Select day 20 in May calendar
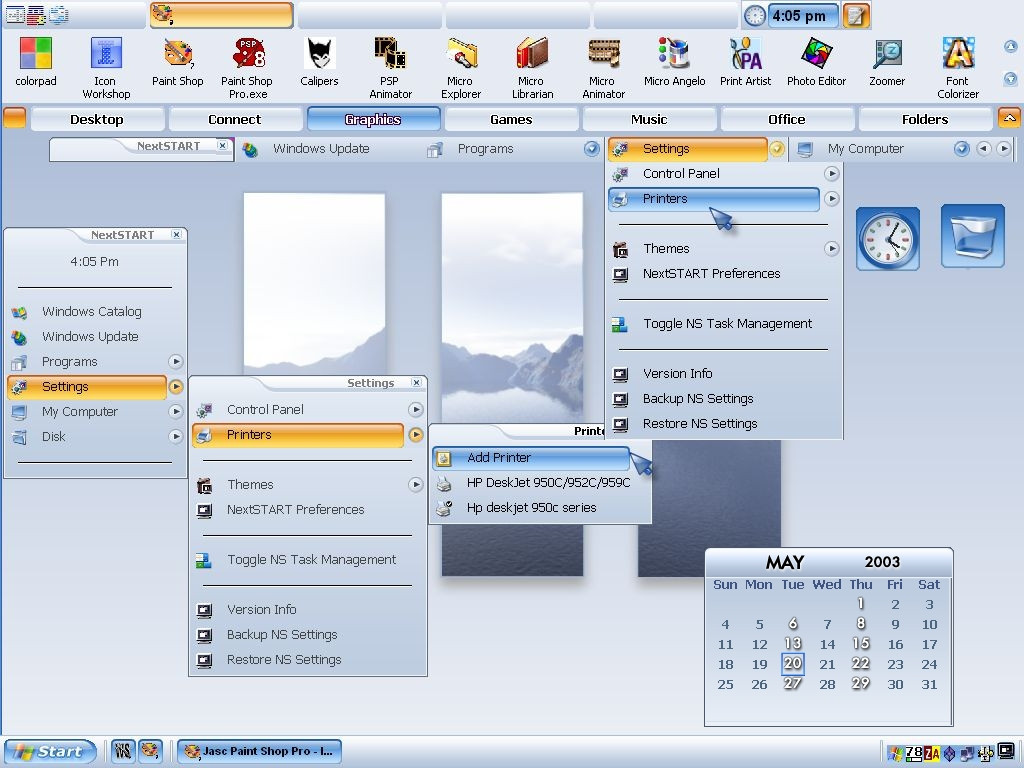The height and width of the screenshot is (768, 1024). [x=793, y=664]
